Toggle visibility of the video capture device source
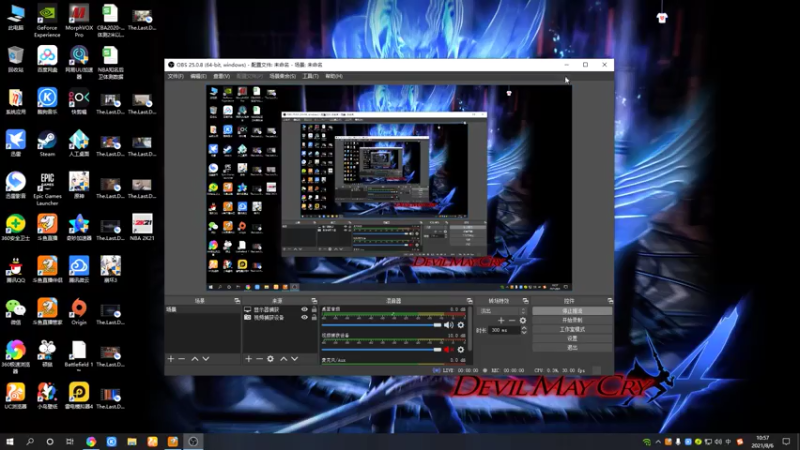Viewport: 800px width, 450px height. (305, 317)
